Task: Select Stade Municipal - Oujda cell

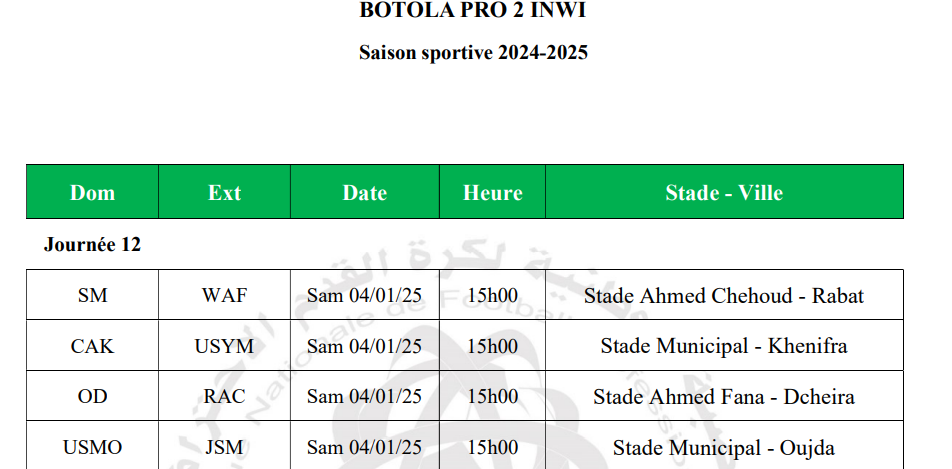Action: (723, 448)
